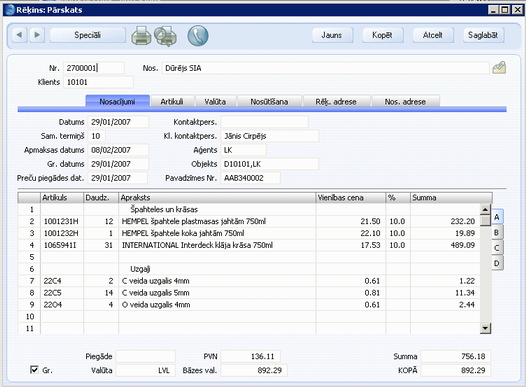This screenshot has height=387, width=526.
Task: Select flip C beside the item grid
Action: tap(497, 248)
